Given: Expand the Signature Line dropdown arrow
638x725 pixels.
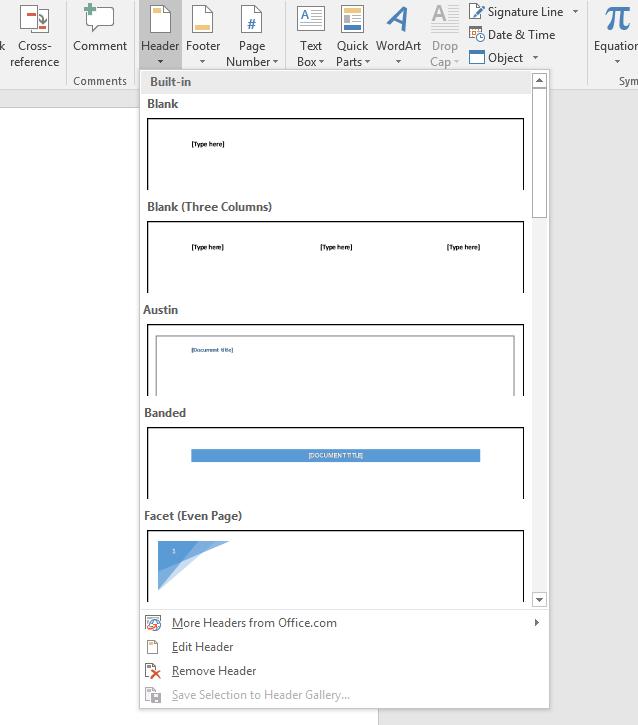Looking at the screenshot, I should click(576, 12).
